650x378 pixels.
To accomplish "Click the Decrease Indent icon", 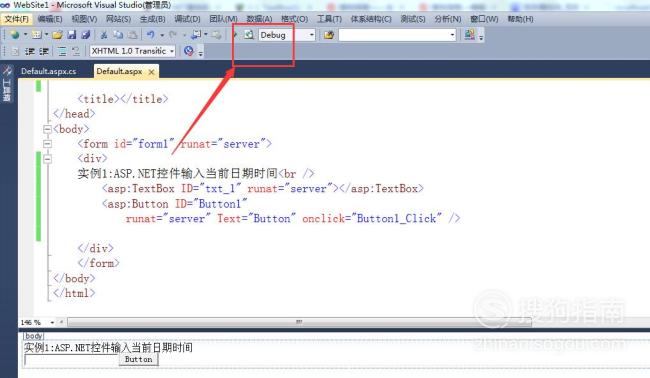I will point(29,51).
